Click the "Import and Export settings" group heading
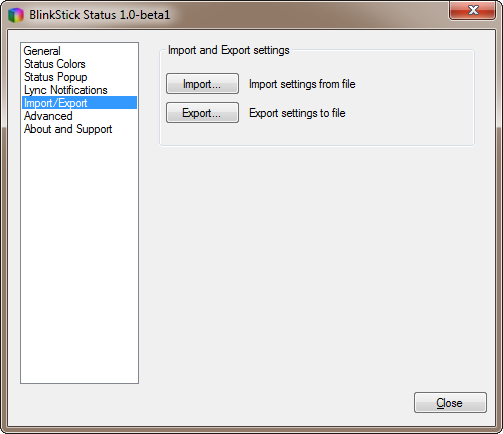The height and width of the screenshot is (434, 503). (229, 50)
